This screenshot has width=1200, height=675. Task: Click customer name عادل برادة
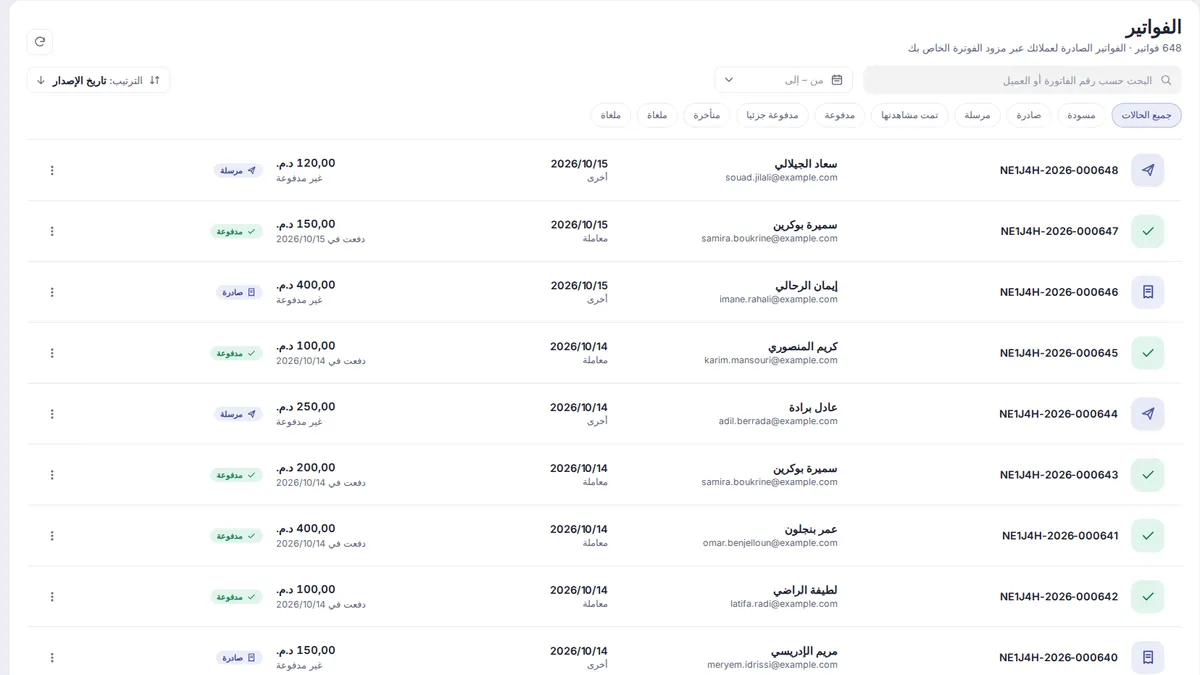point(813,407)
